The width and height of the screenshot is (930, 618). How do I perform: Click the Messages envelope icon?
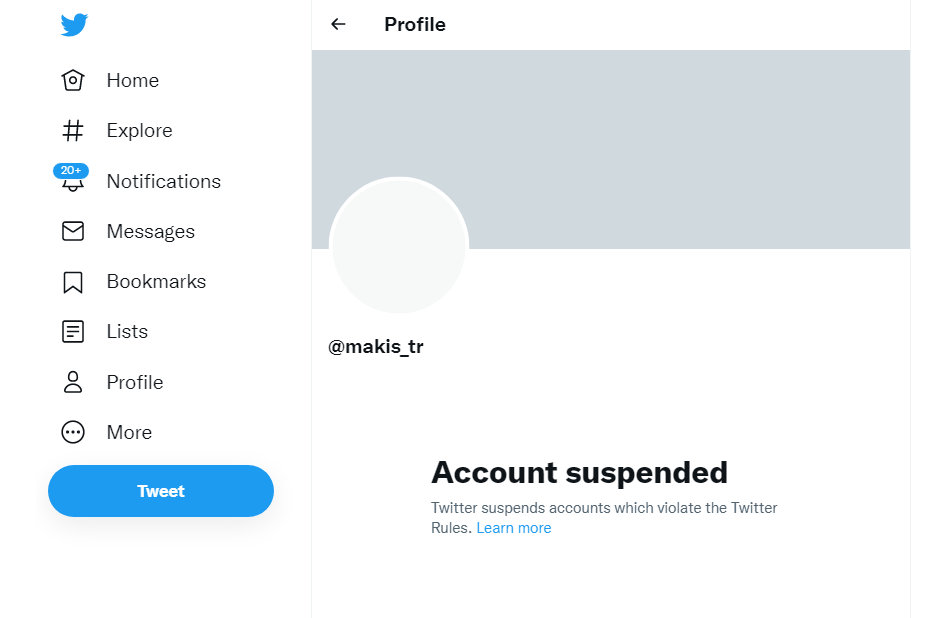[x=73, y=231]
